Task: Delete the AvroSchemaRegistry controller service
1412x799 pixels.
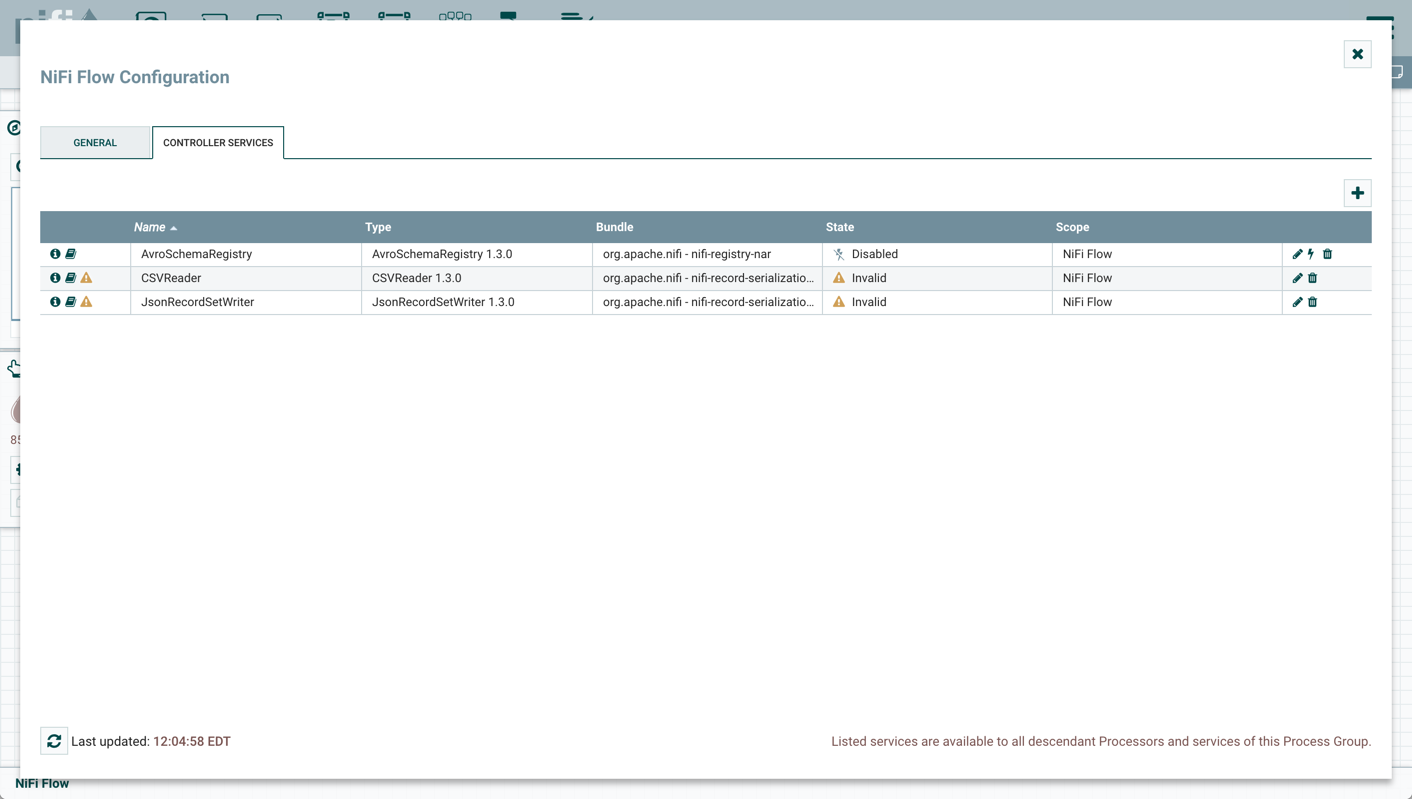Action: (x=1327, y=254)
